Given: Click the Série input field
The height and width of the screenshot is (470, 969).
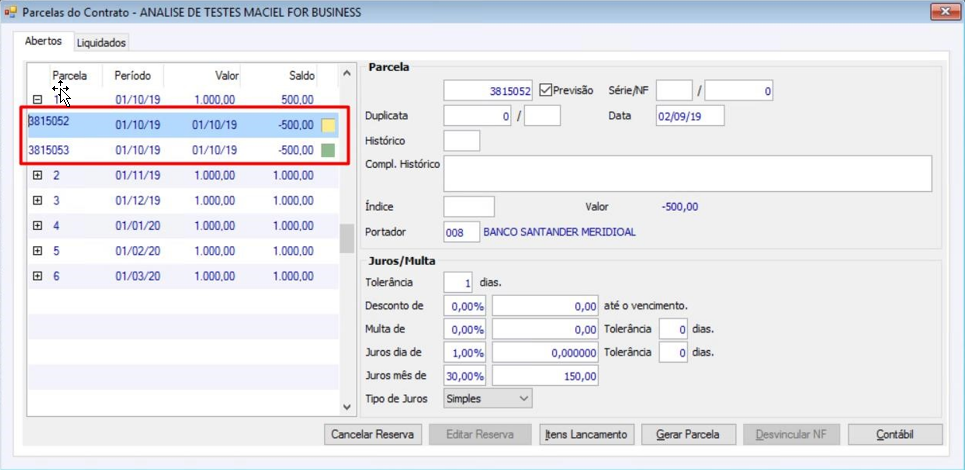Looking at the screenshot, I should [674, 91].
